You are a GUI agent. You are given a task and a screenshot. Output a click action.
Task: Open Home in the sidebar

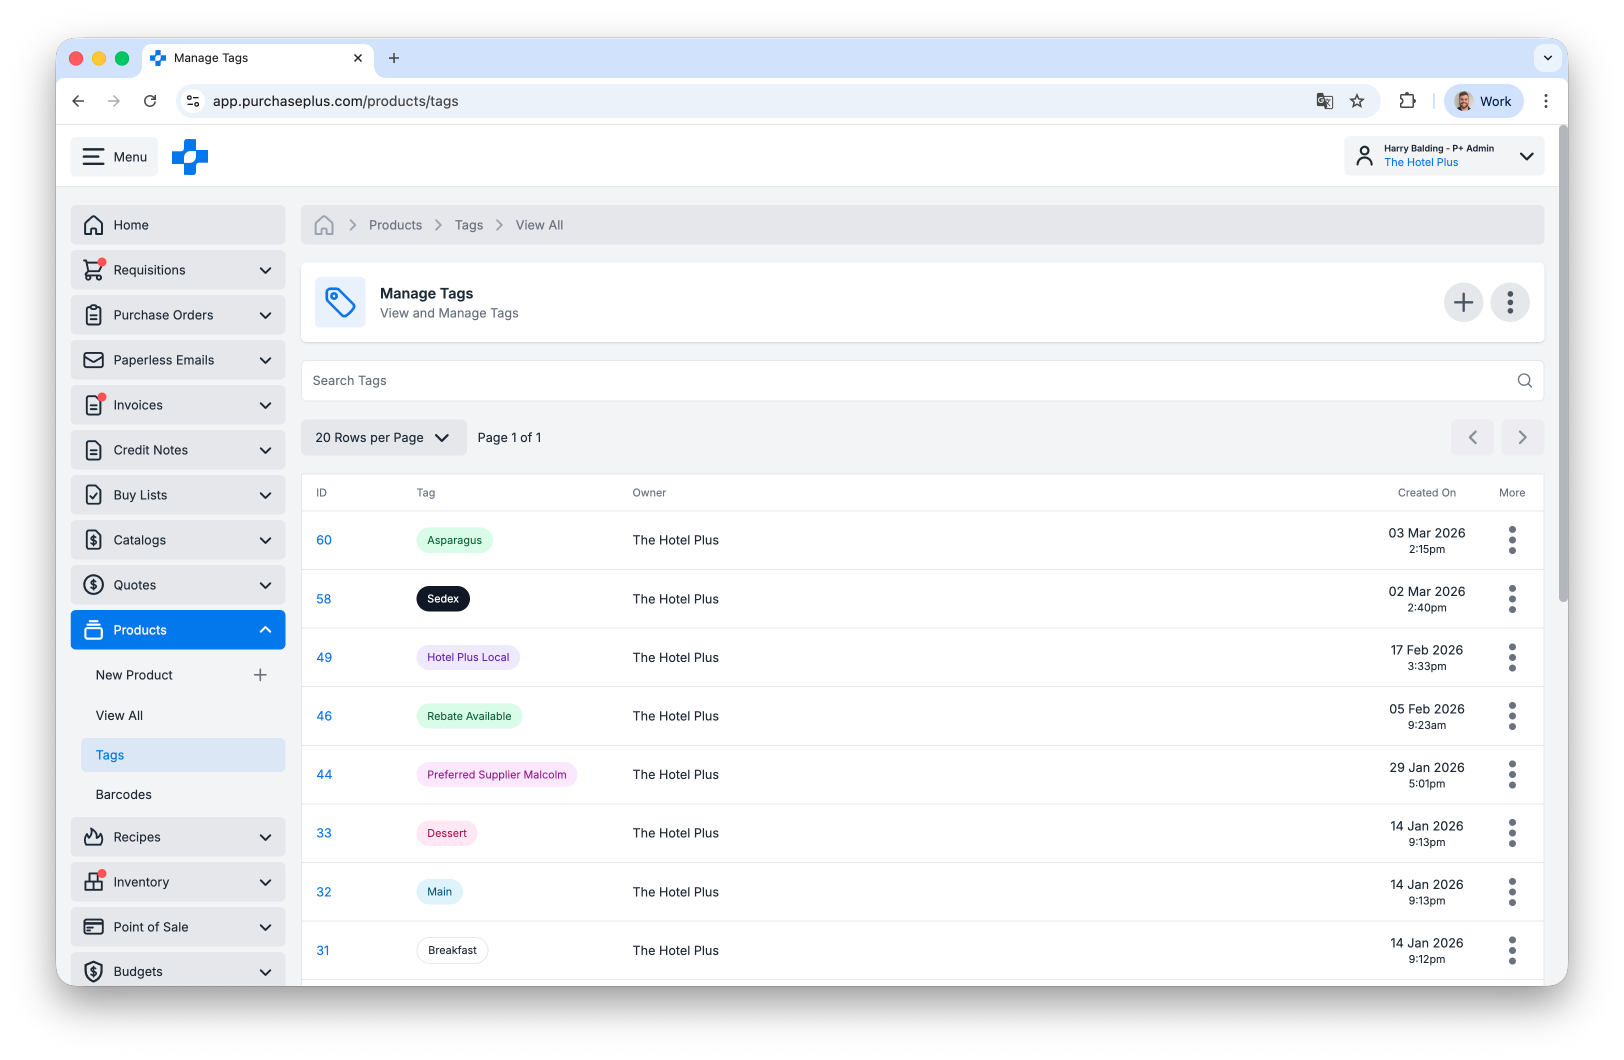point(178,225)
